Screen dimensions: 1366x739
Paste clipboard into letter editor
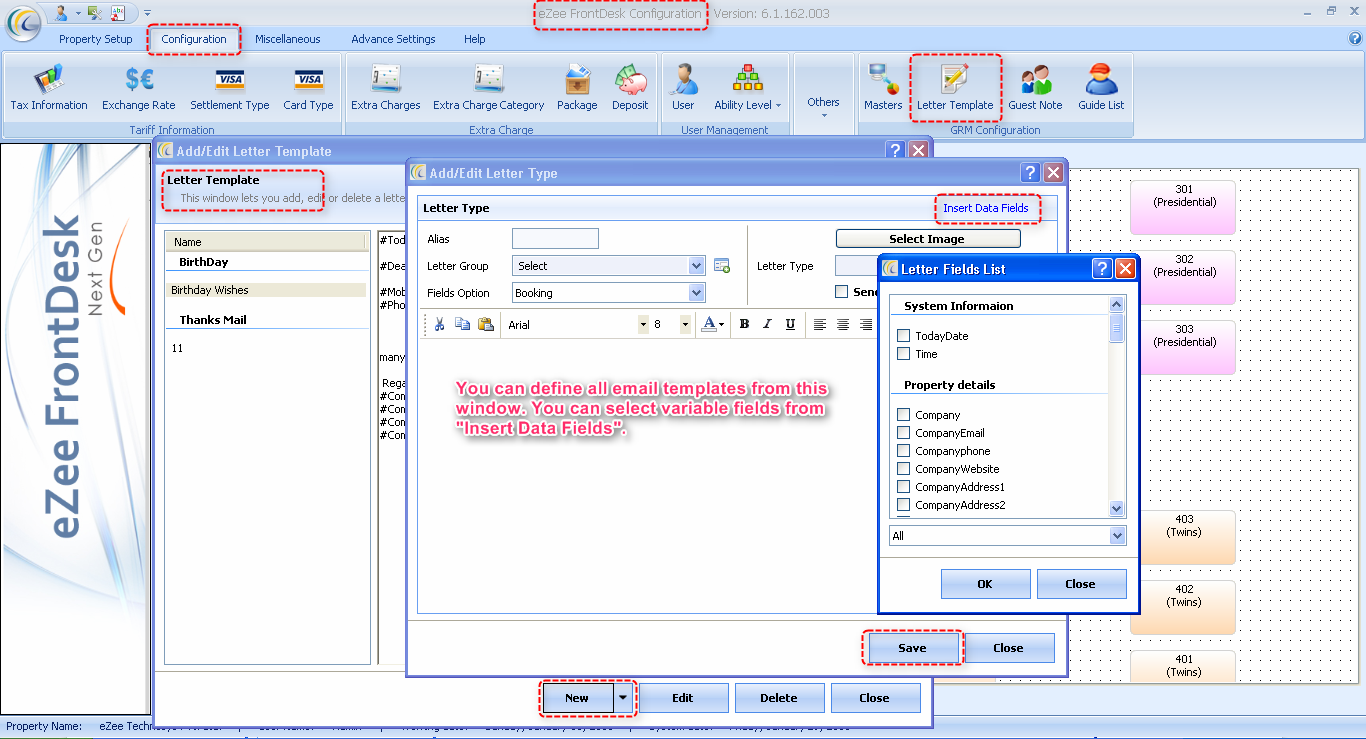(486, 324)
